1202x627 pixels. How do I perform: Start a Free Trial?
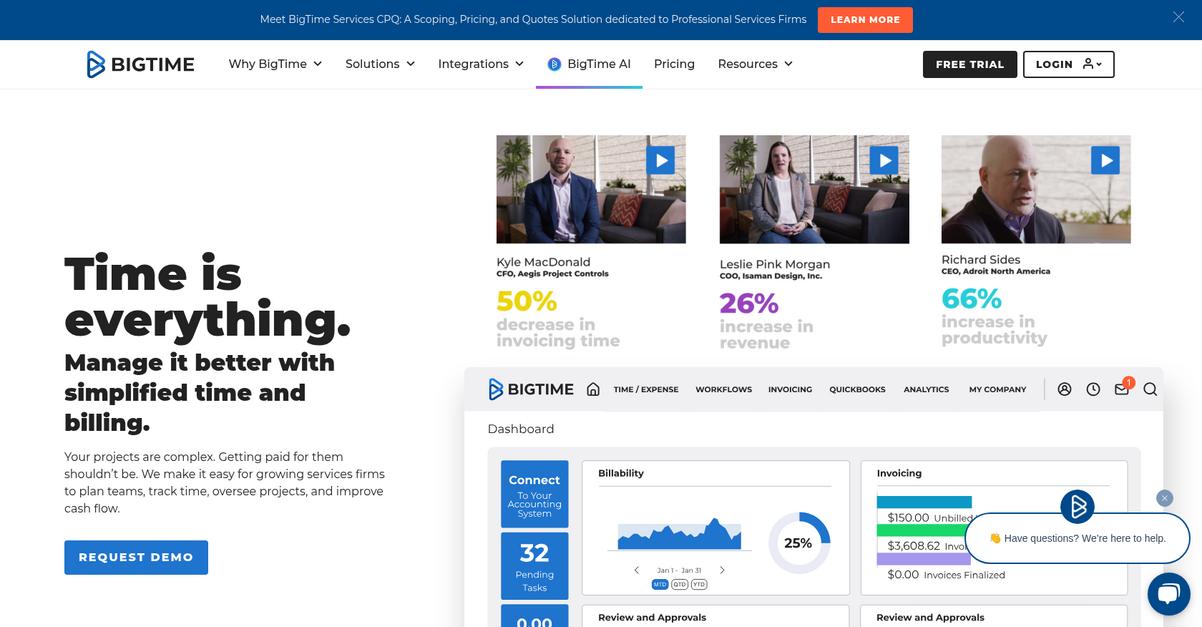pos(970,64)
